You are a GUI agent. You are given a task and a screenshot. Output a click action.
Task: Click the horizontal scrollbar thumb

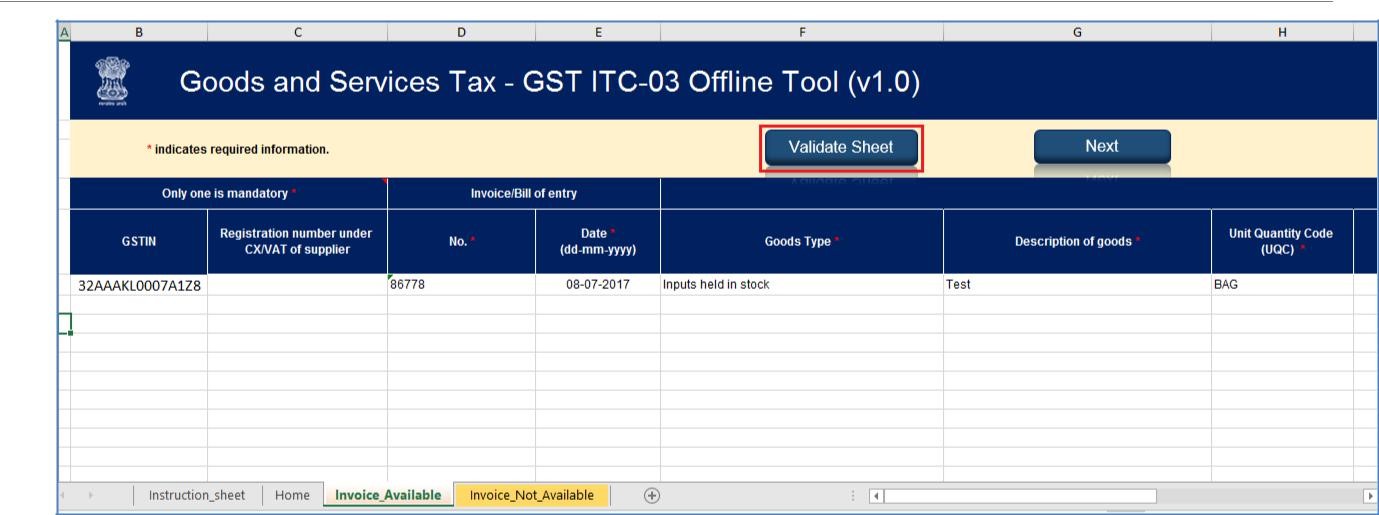tap(1018, 496)
